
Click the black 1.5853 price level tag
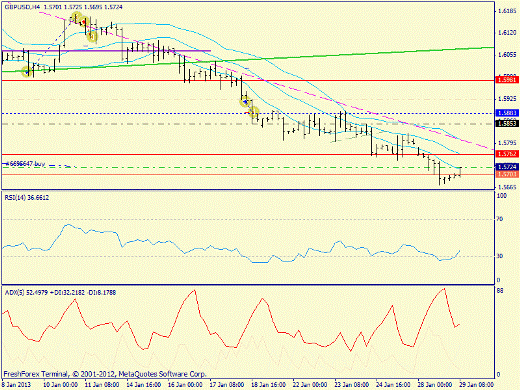[x=507, y=124]
